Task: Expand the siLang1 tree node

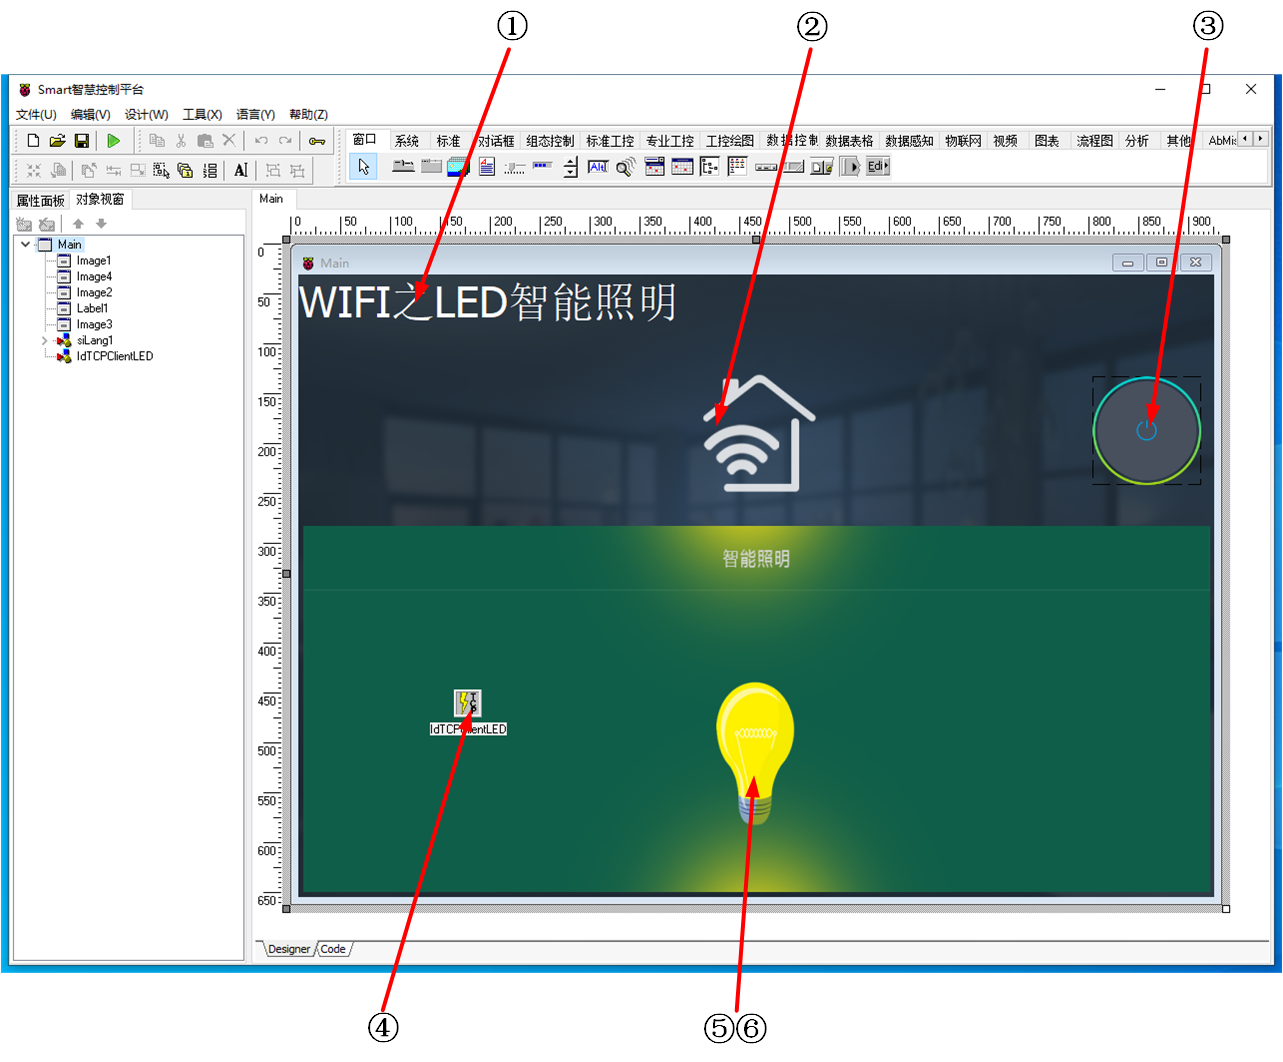Action: (44, 341)
